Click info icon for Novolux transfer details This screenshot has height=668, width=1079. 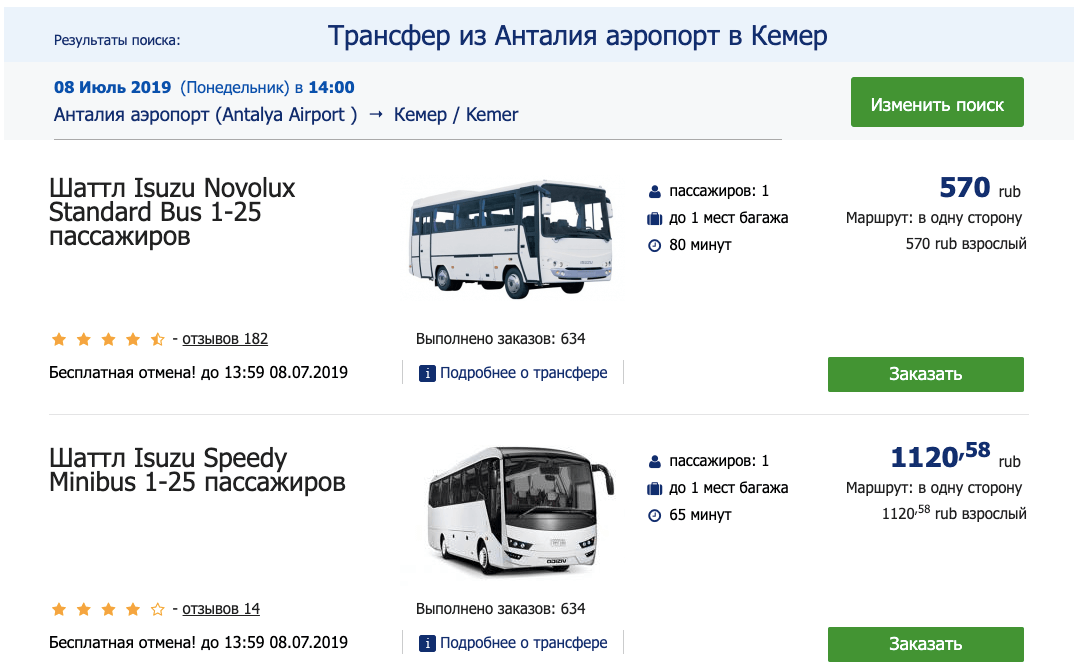click(x=427, y=373)
